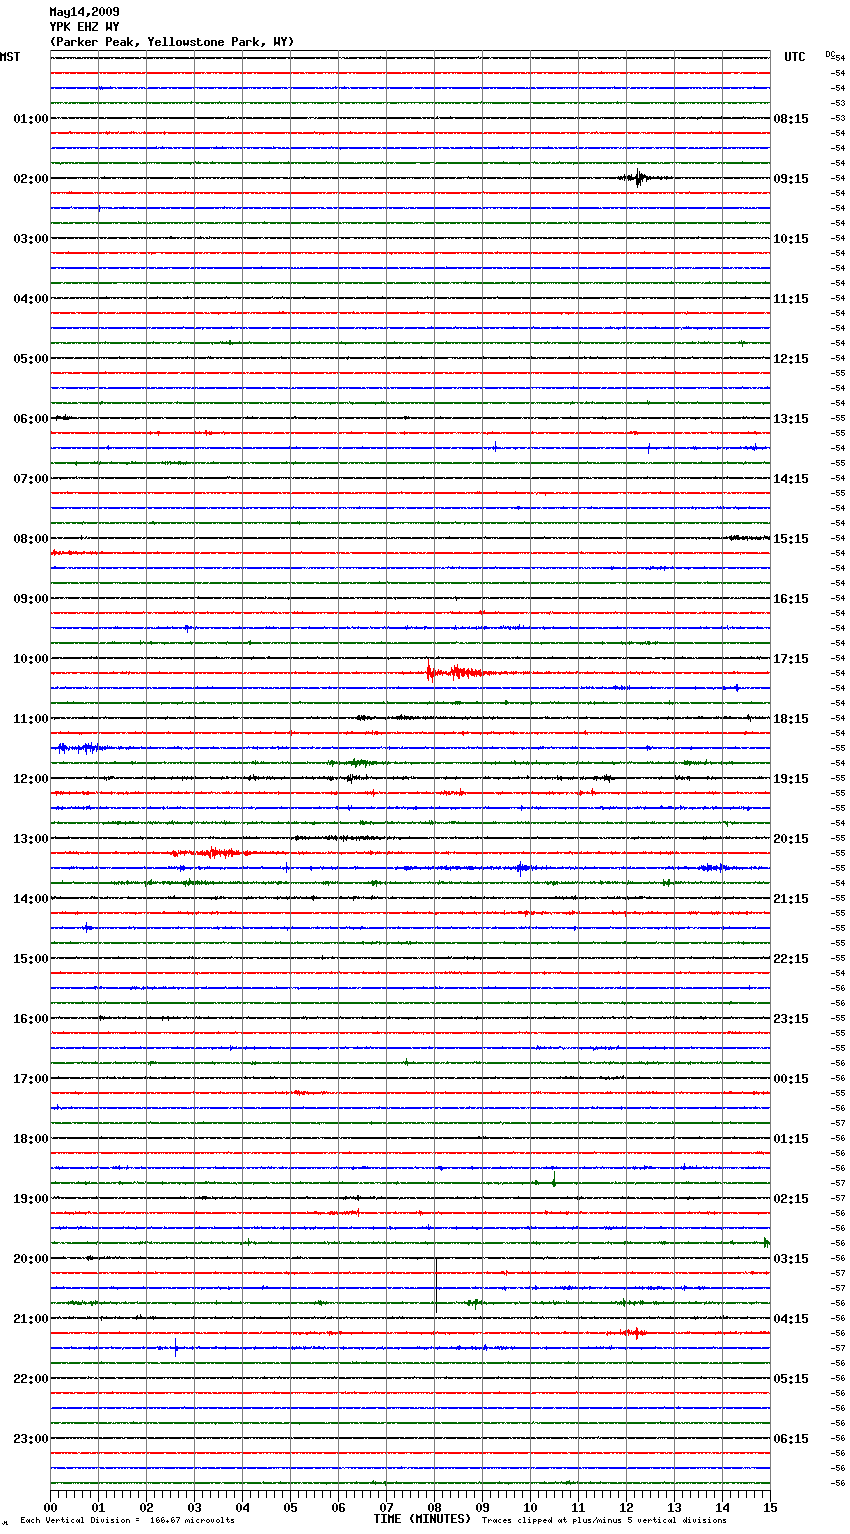The image size is (850, 1534).
Task: Select the 17:00 MST hour label
Action: [x=30, y=1079]
